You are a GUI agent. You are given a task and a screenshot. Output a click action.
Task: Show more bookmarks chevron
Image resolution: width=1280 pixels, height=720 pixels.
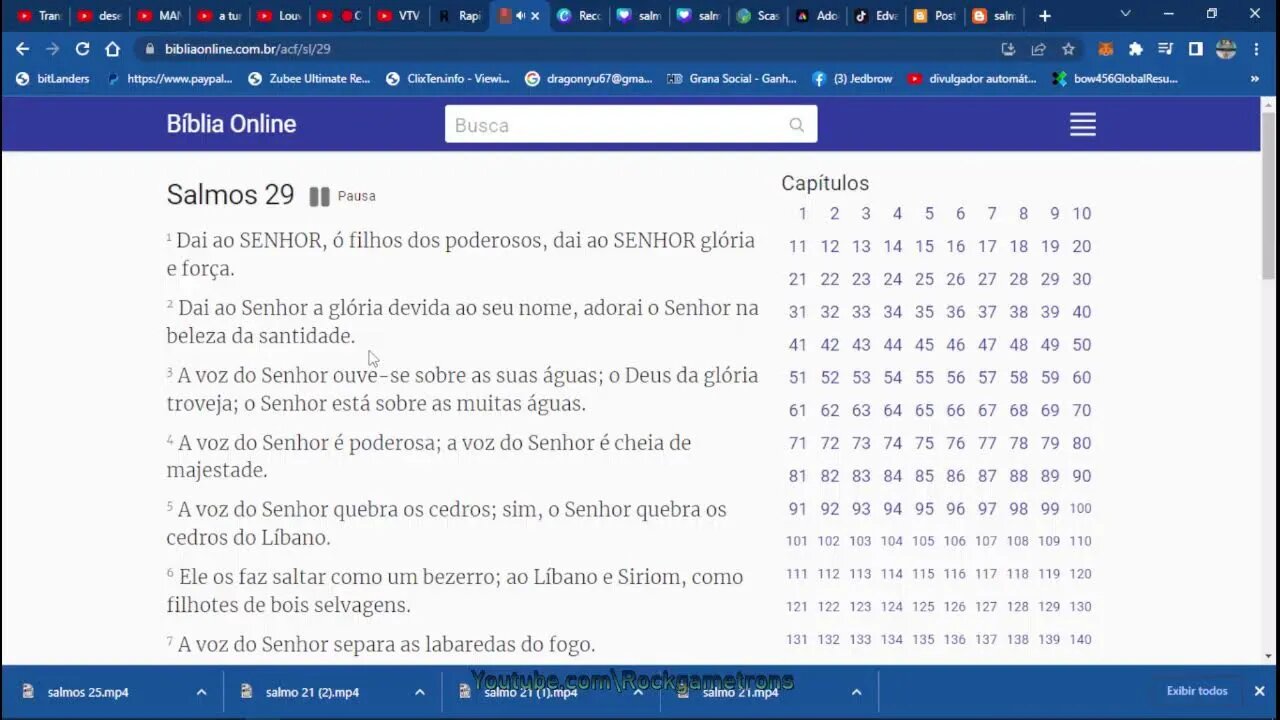1255,78
